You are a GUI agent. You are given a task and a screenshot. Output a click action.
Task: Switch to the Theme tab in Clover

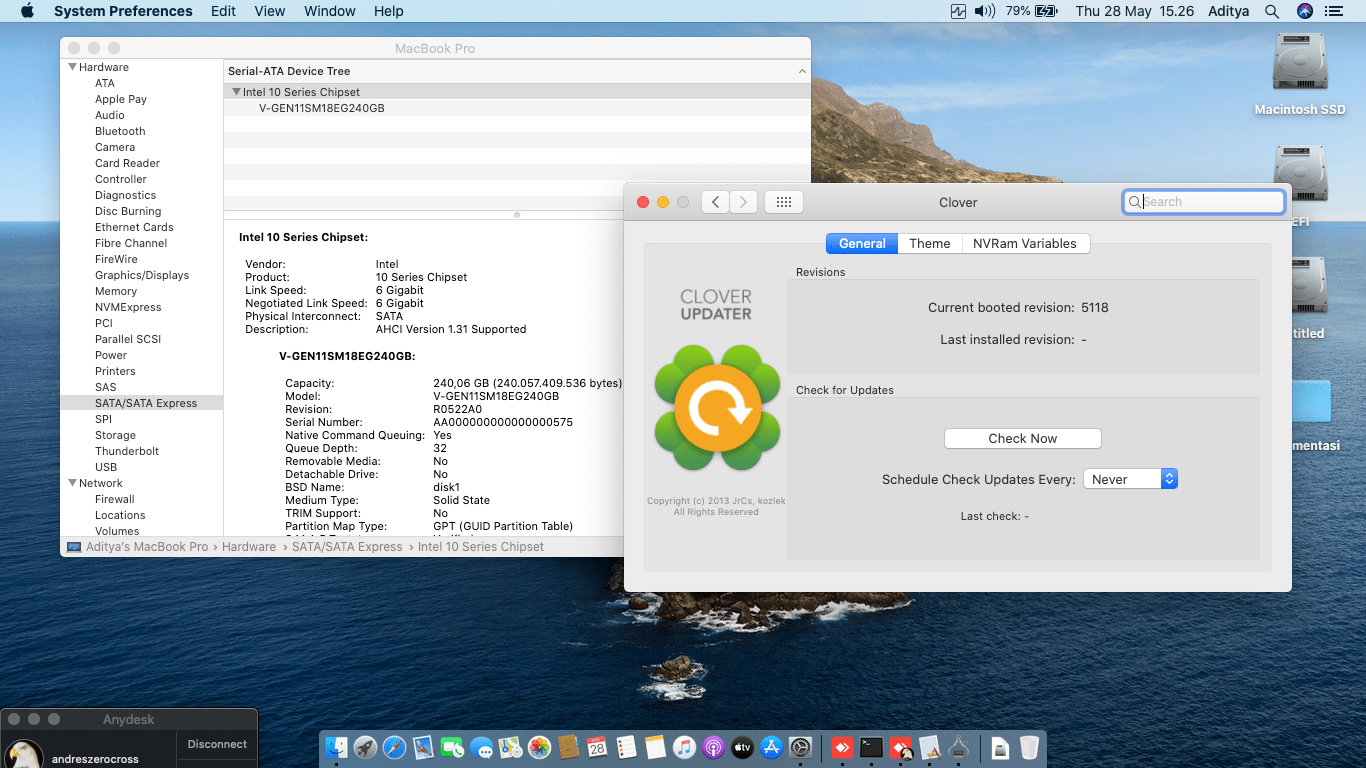(x=930, y=243)
